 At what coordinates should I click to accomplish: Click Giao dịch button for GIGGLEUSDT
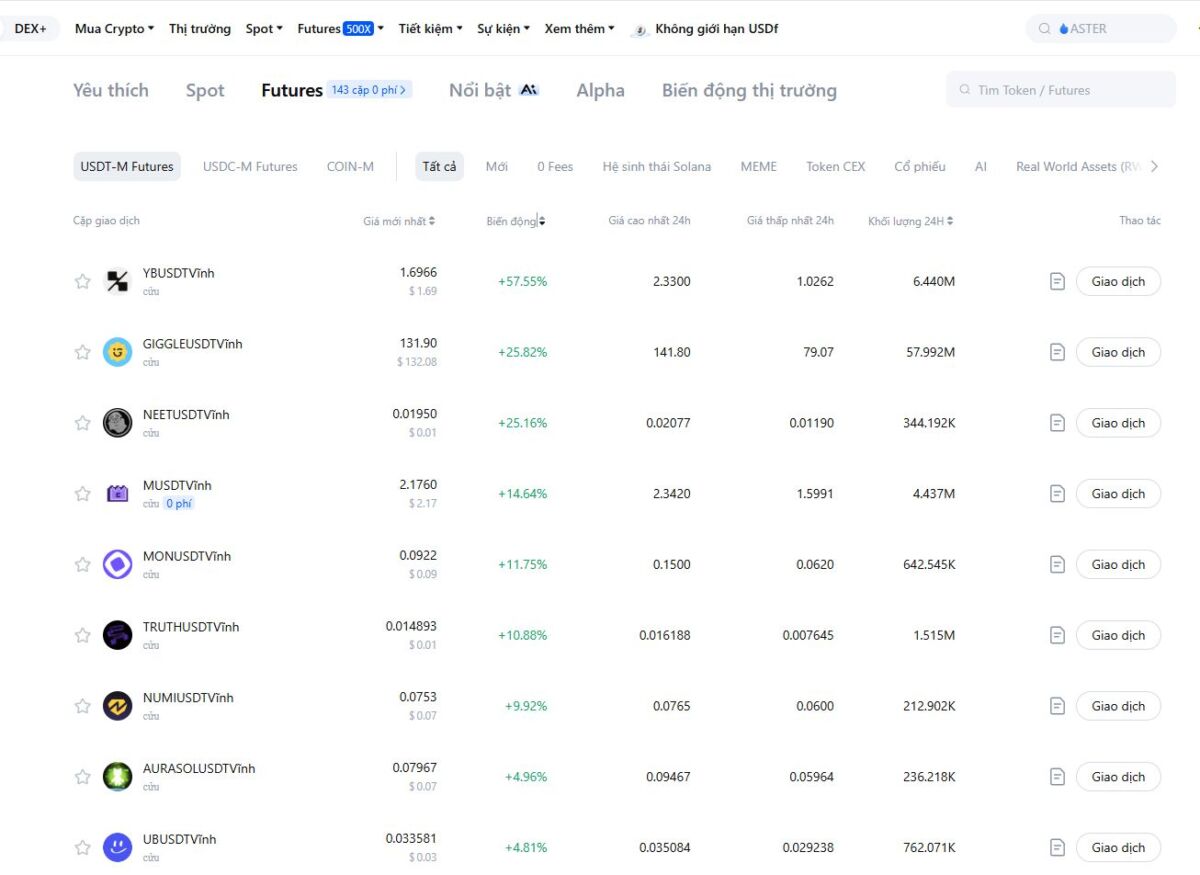1118,352
